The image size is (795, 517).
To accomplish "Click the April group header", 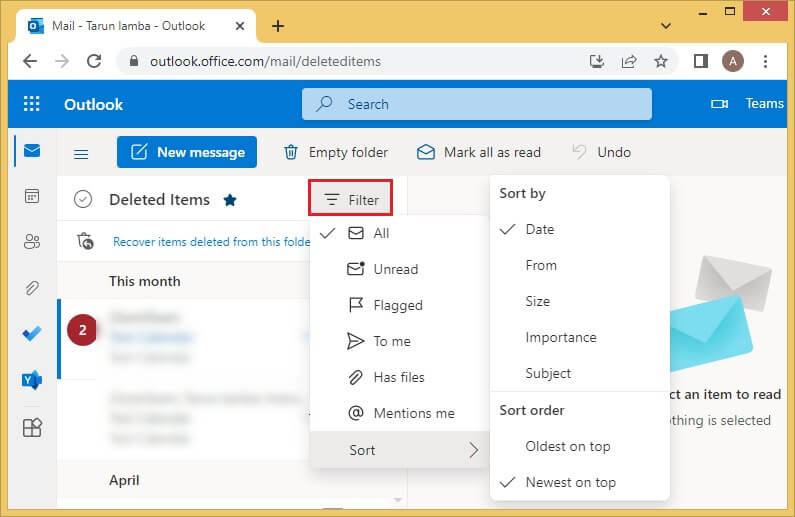I will coord(124,480).
